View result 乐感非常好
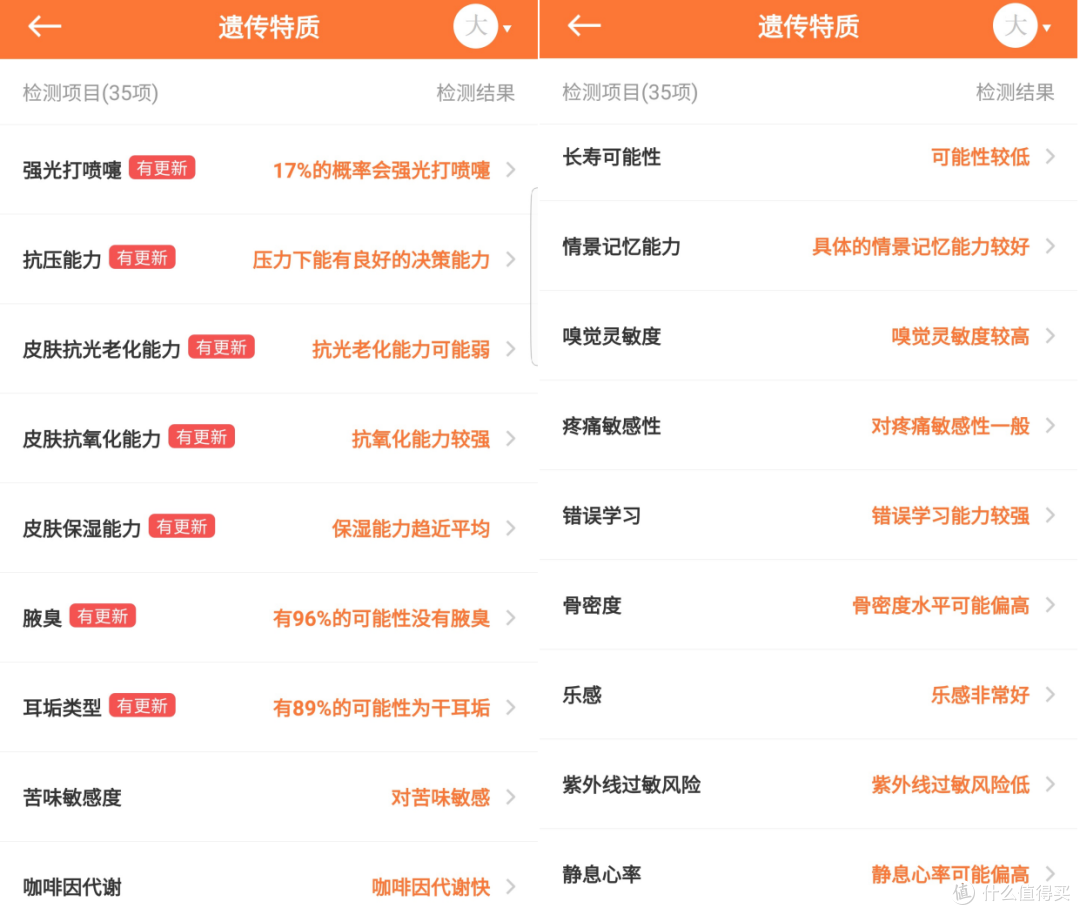This screenshot has height=915, width=1080. [x=980, y=695]
